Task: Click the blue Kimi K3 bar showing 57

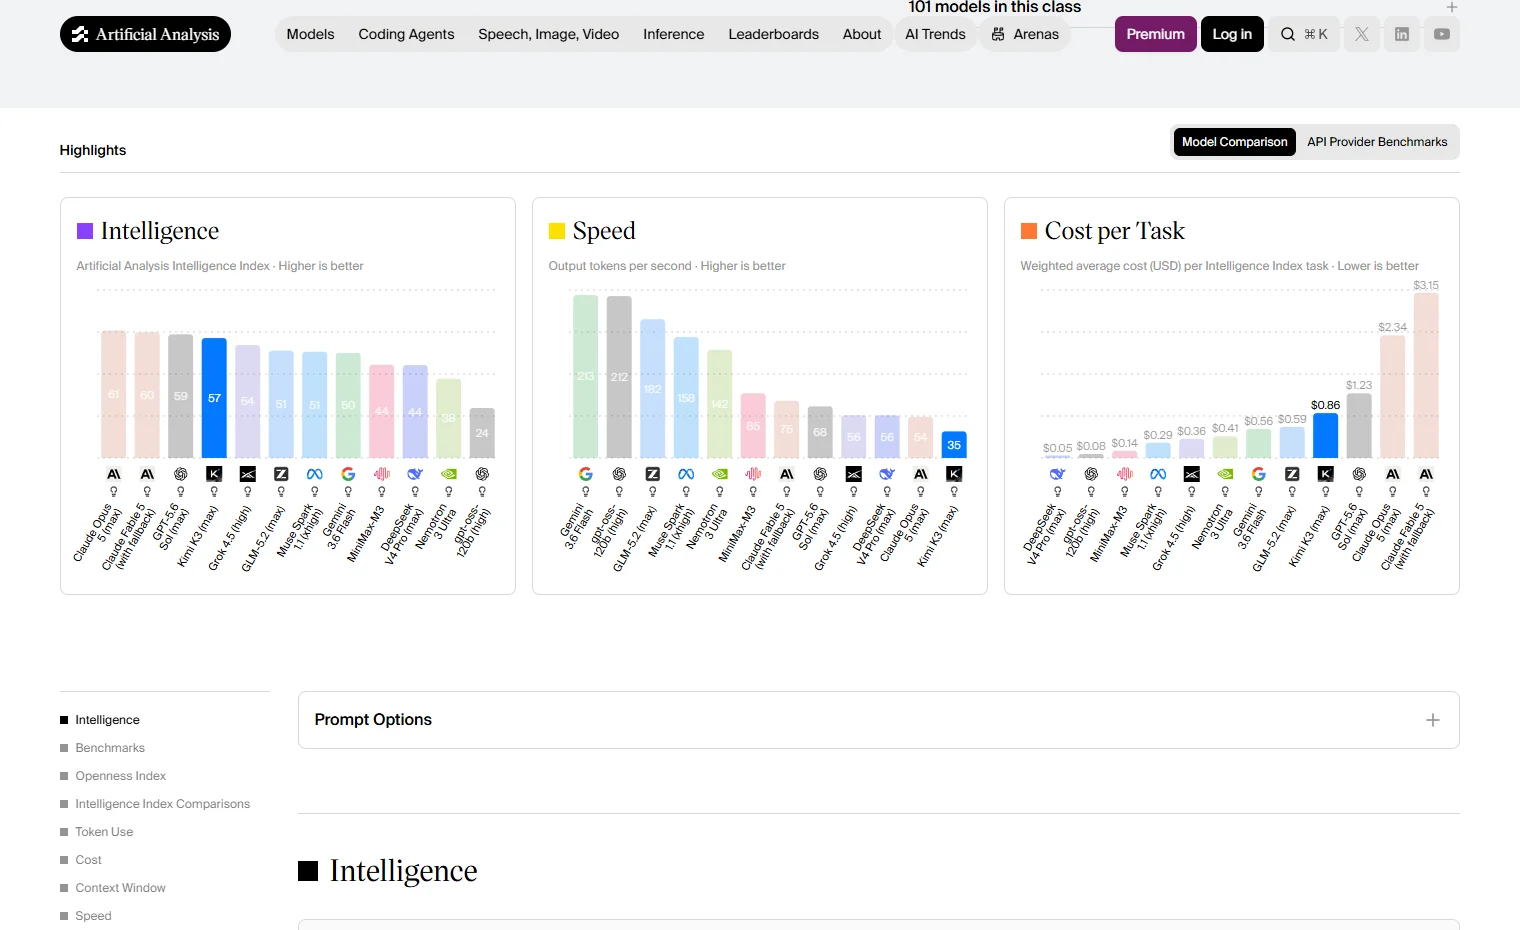Action: tap(214, 398)
